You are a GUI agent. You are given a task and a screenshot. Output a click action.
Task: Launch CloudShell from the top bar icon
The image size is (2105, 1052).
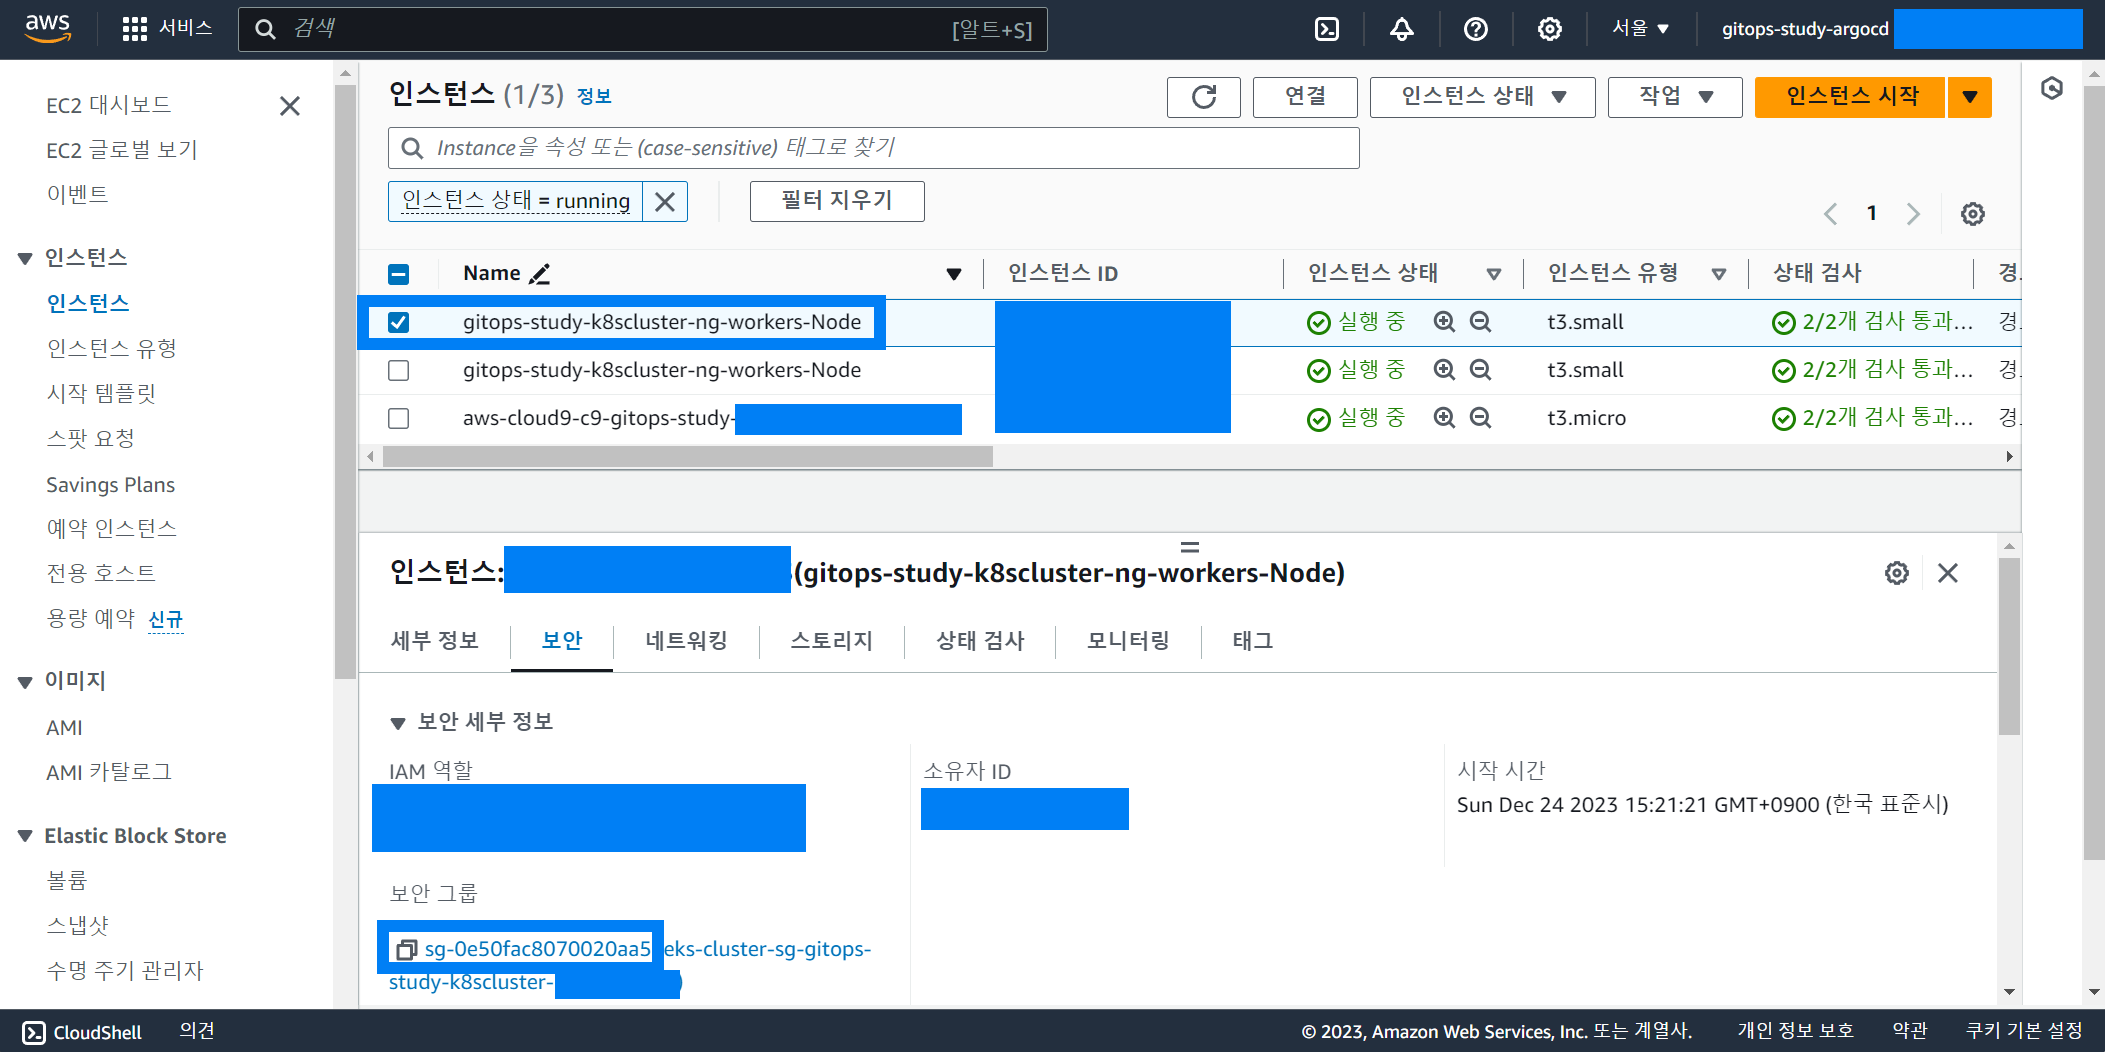point(1327,29)
